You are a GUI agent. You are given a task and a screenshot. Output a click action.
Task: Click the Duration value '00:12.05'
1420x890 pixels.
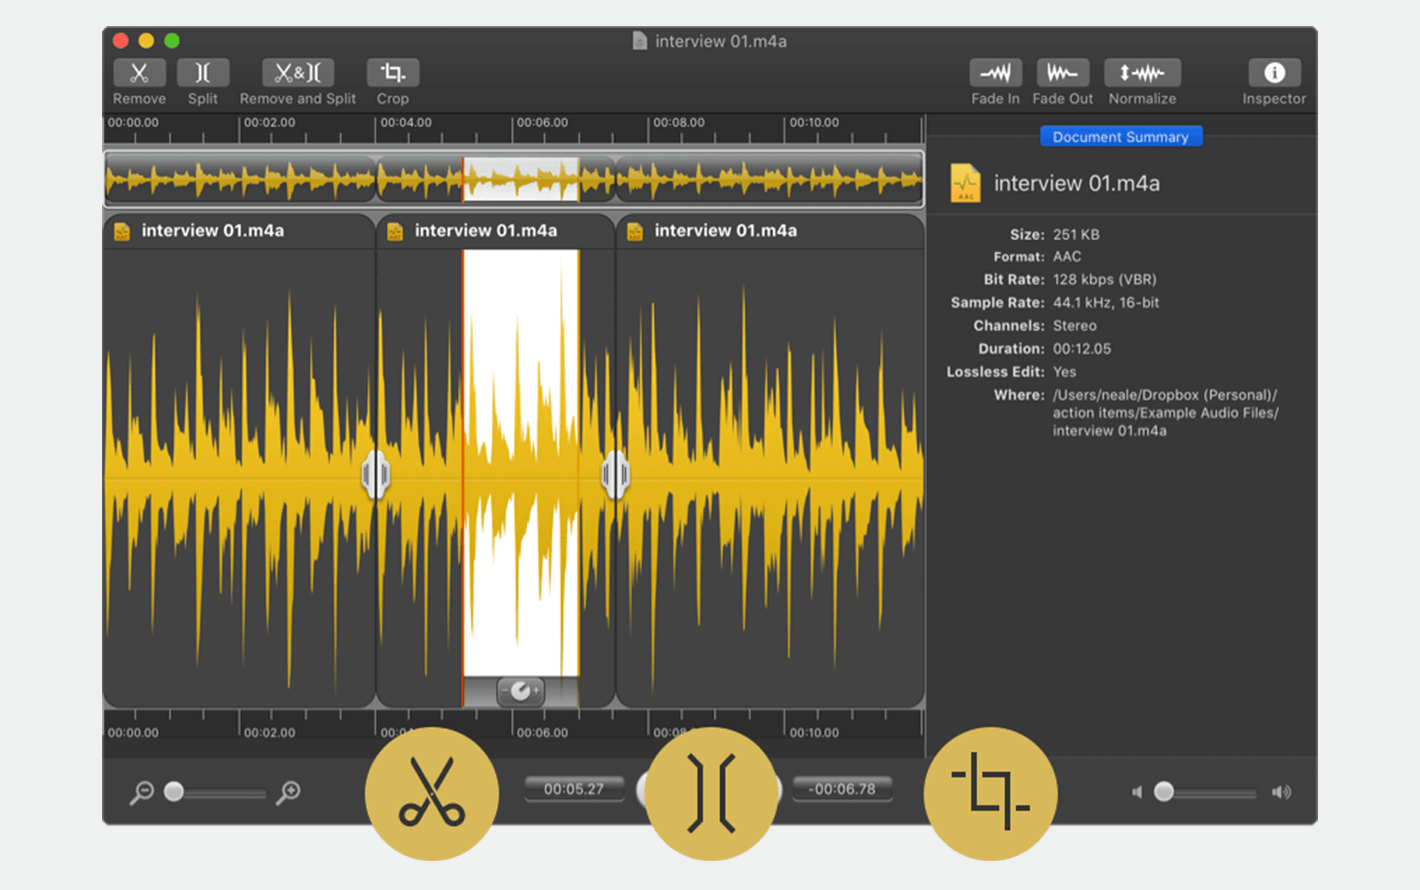[1082, 349]
